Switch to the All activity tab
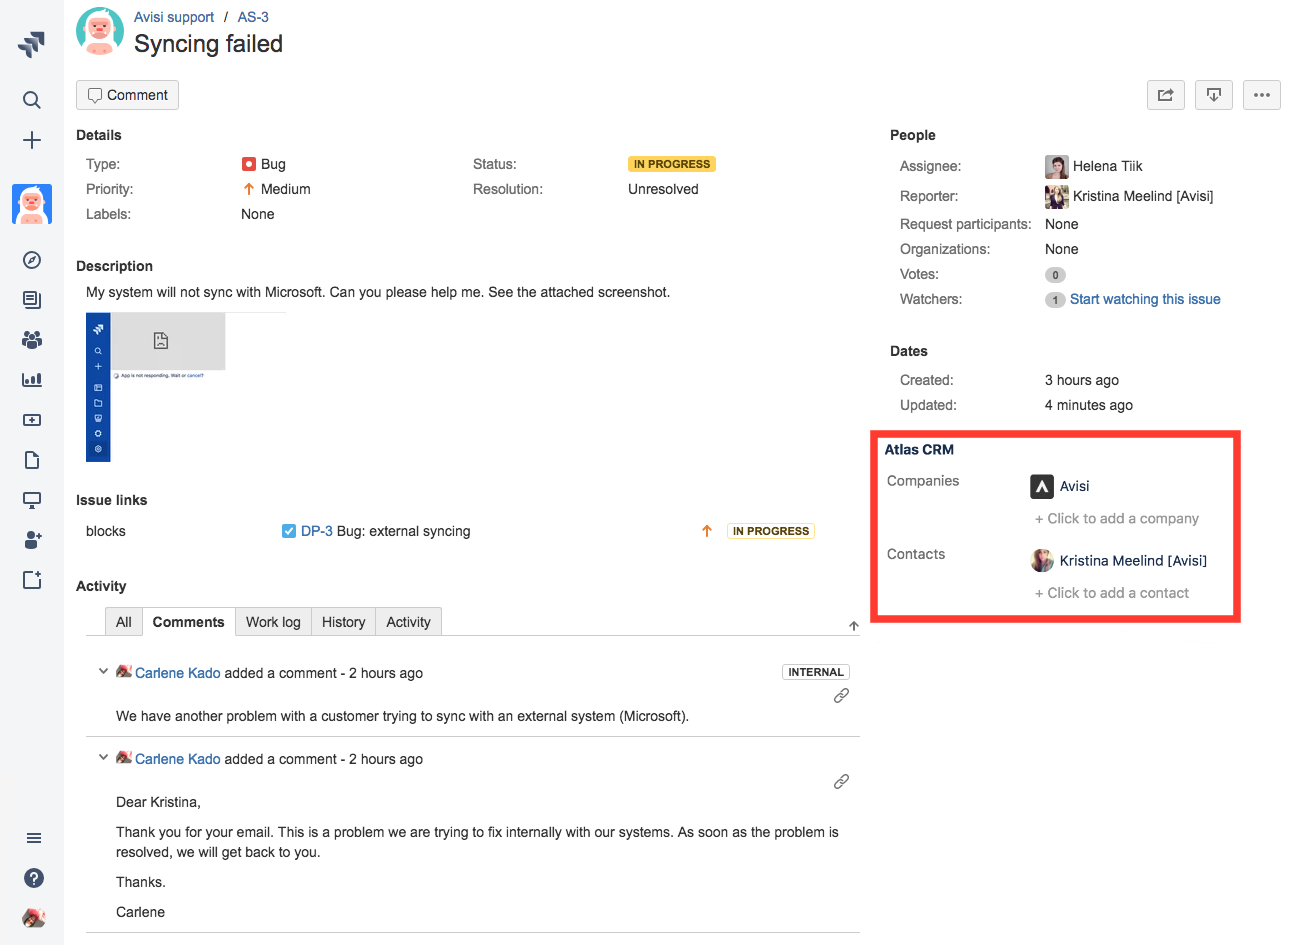1301x945 pixels. point(124,622)
